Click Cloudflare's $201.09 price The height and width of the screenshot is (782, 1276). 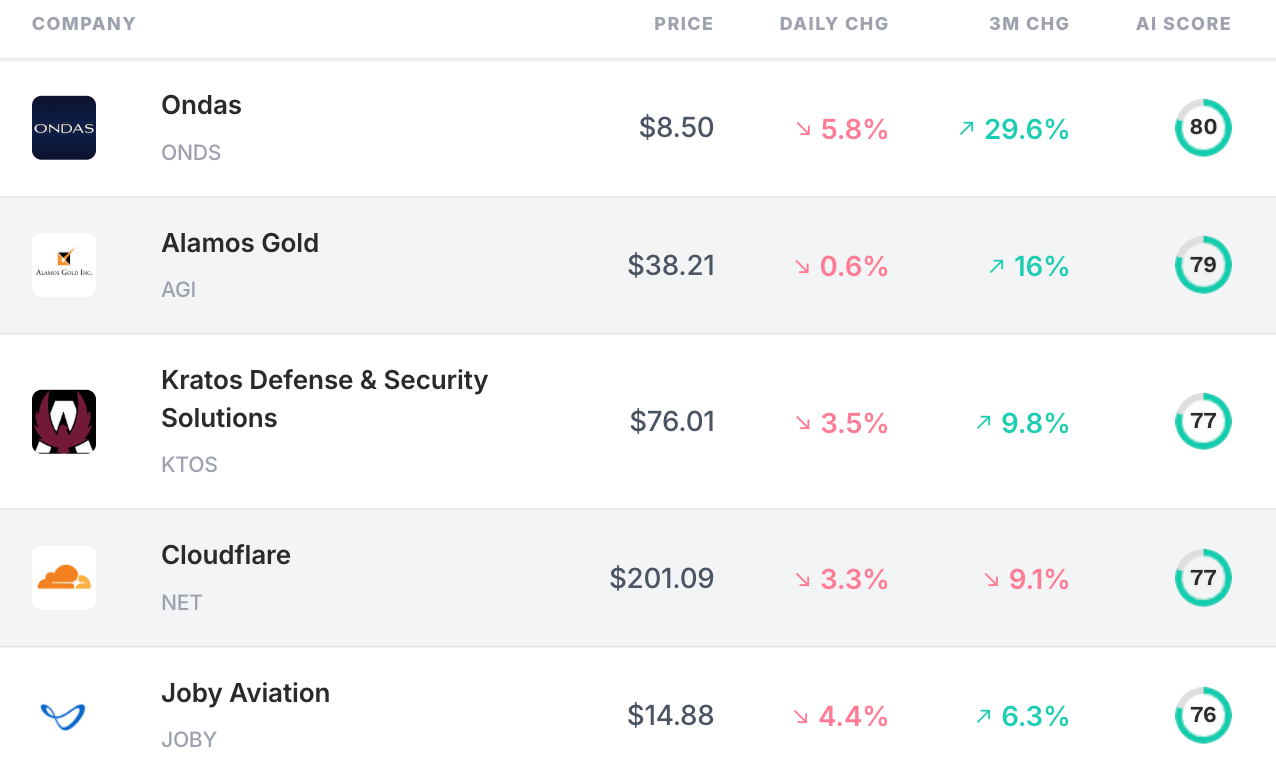(x=662, y=578)
